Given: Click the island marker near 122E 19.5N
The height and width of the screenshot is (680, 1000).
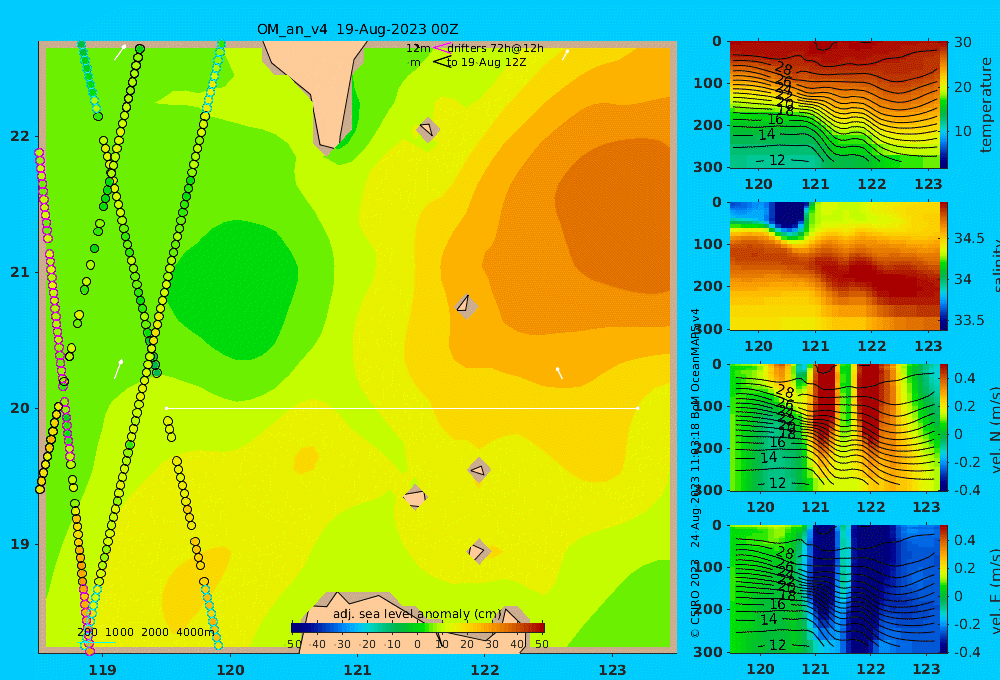Looking at the screenshot, I should (x=479, y=471).
